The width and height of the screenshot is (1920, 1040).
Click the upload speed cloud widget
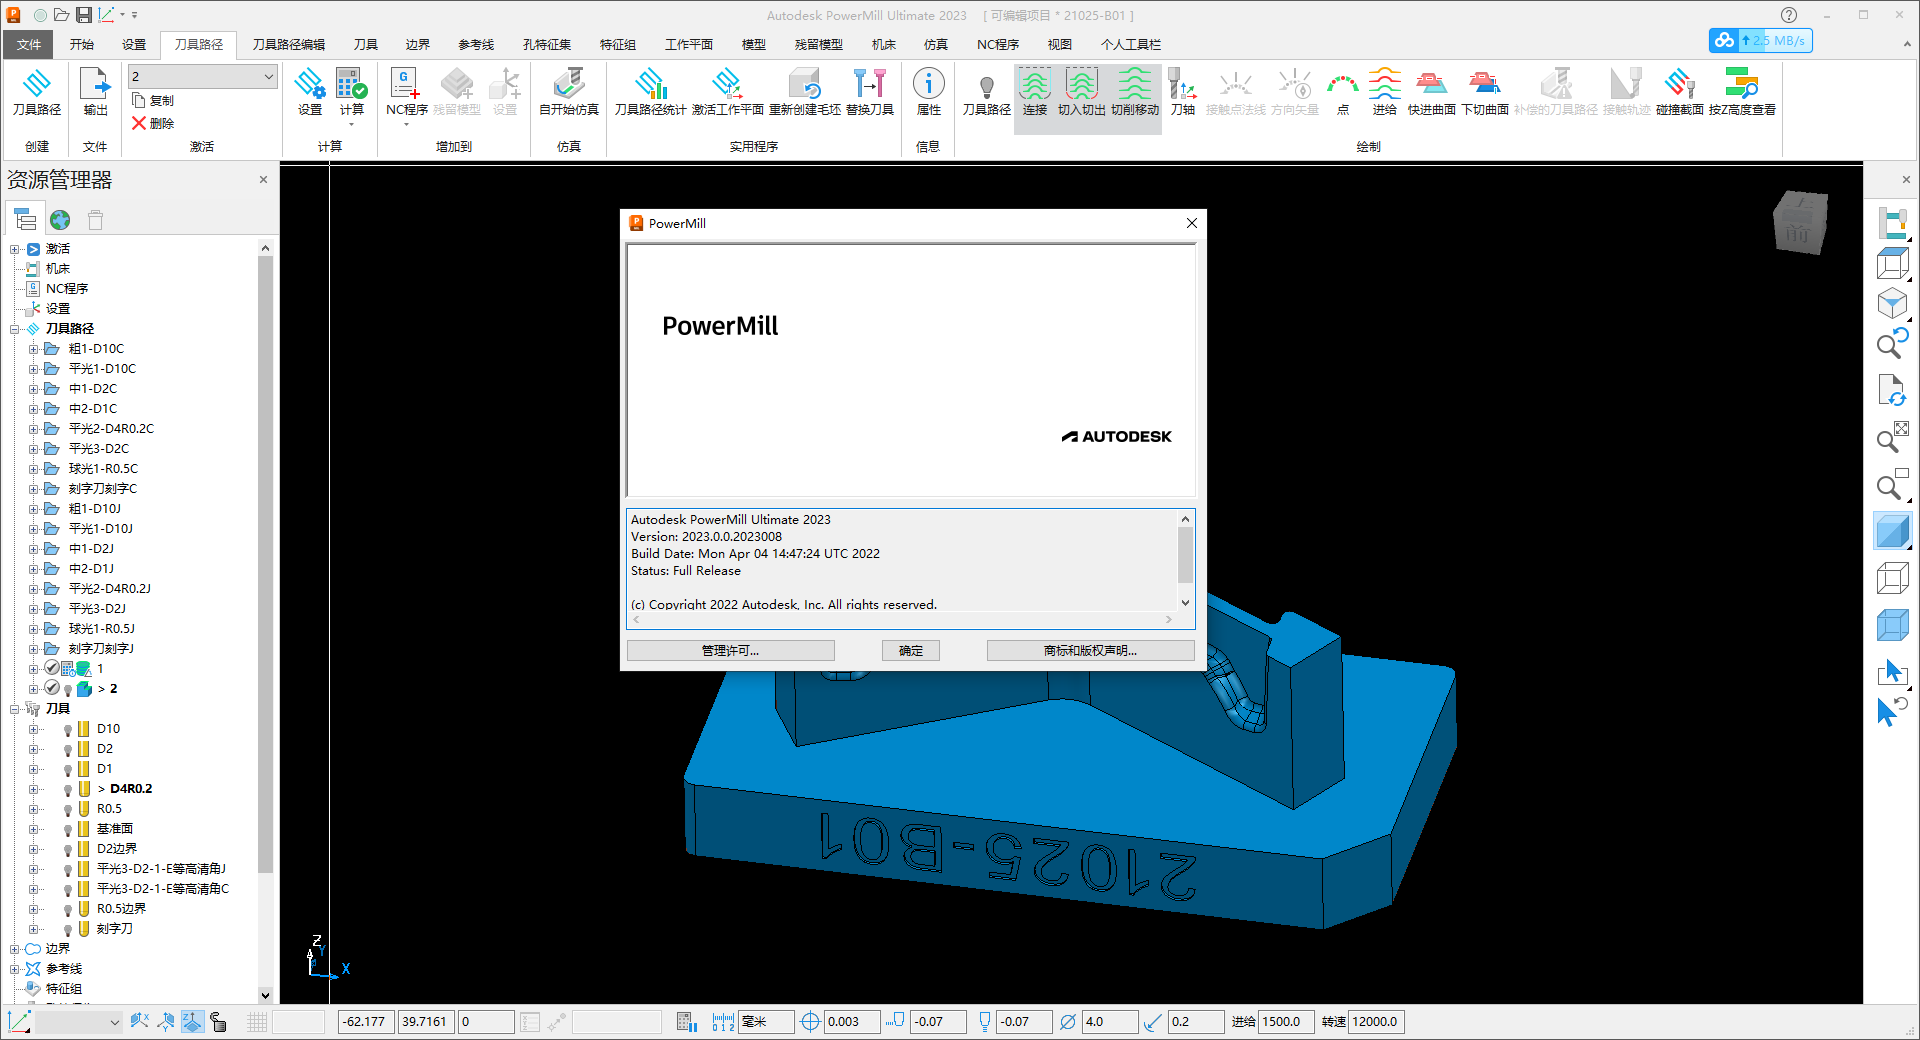[1760, 41]
